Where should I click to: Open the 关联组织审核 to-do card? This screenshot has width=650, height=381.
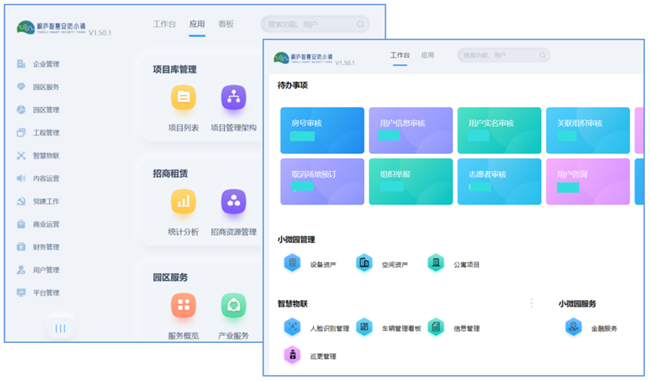[x=588, y=130]
